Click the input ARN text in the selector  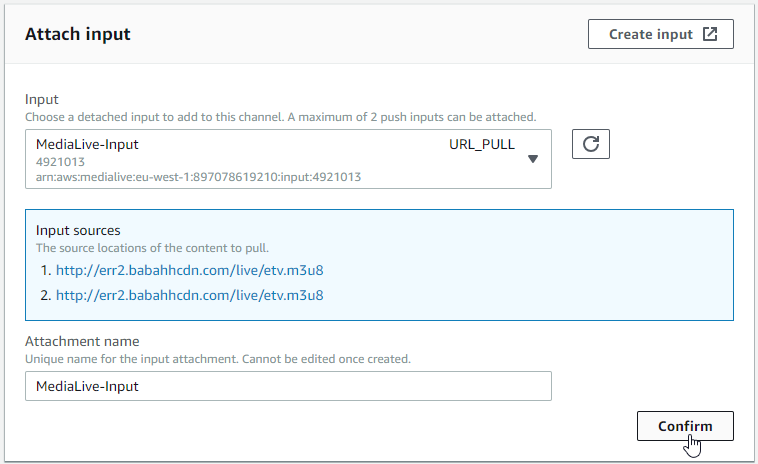pyautogui.click(x=198, y=177)
